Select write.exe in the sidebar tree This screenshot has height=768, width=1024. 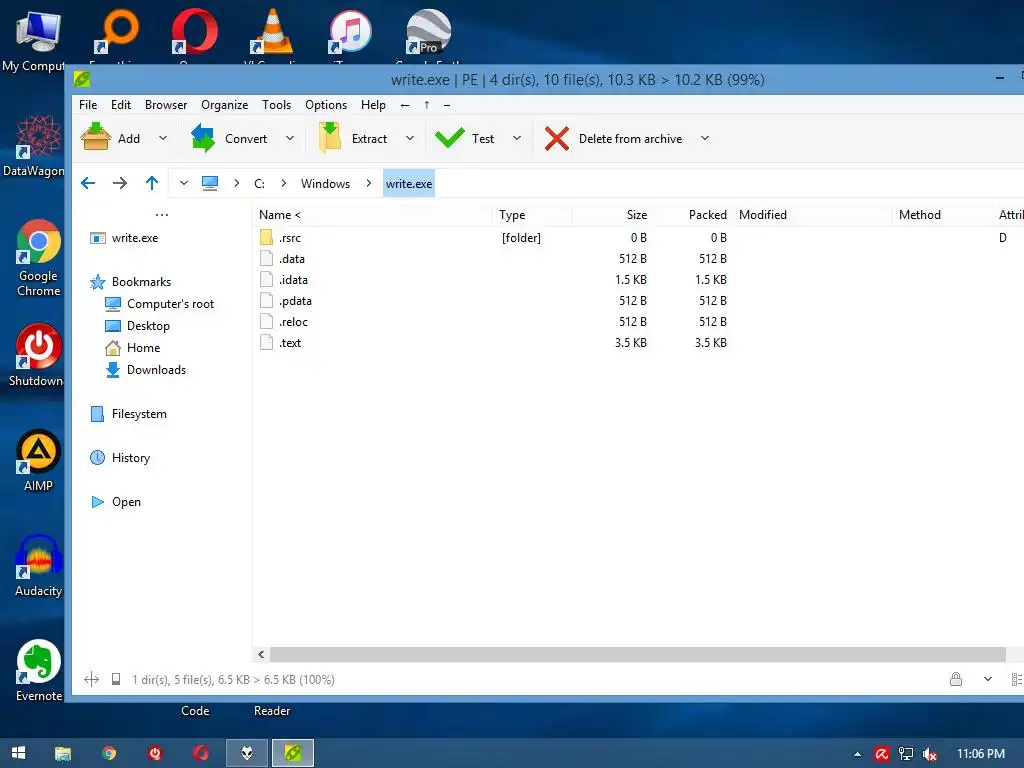coord(135,238)
